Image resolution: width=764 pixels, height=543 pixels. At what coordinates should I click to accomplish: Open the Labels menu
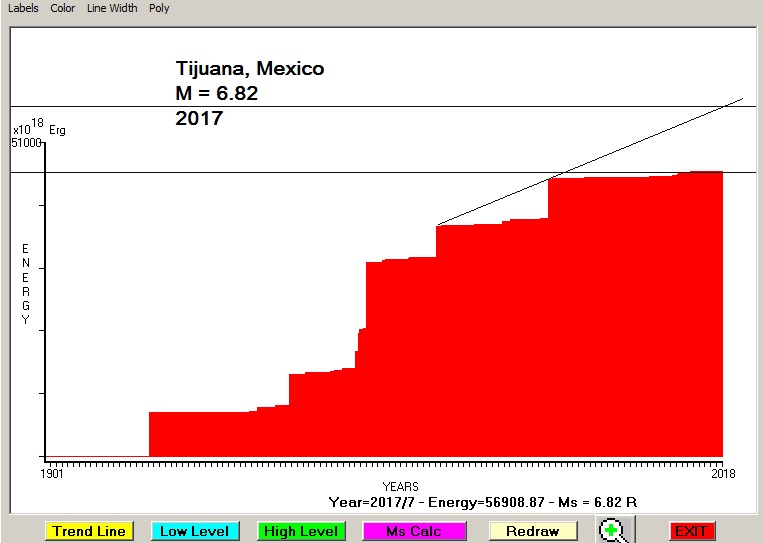click(x=23, y=8)
